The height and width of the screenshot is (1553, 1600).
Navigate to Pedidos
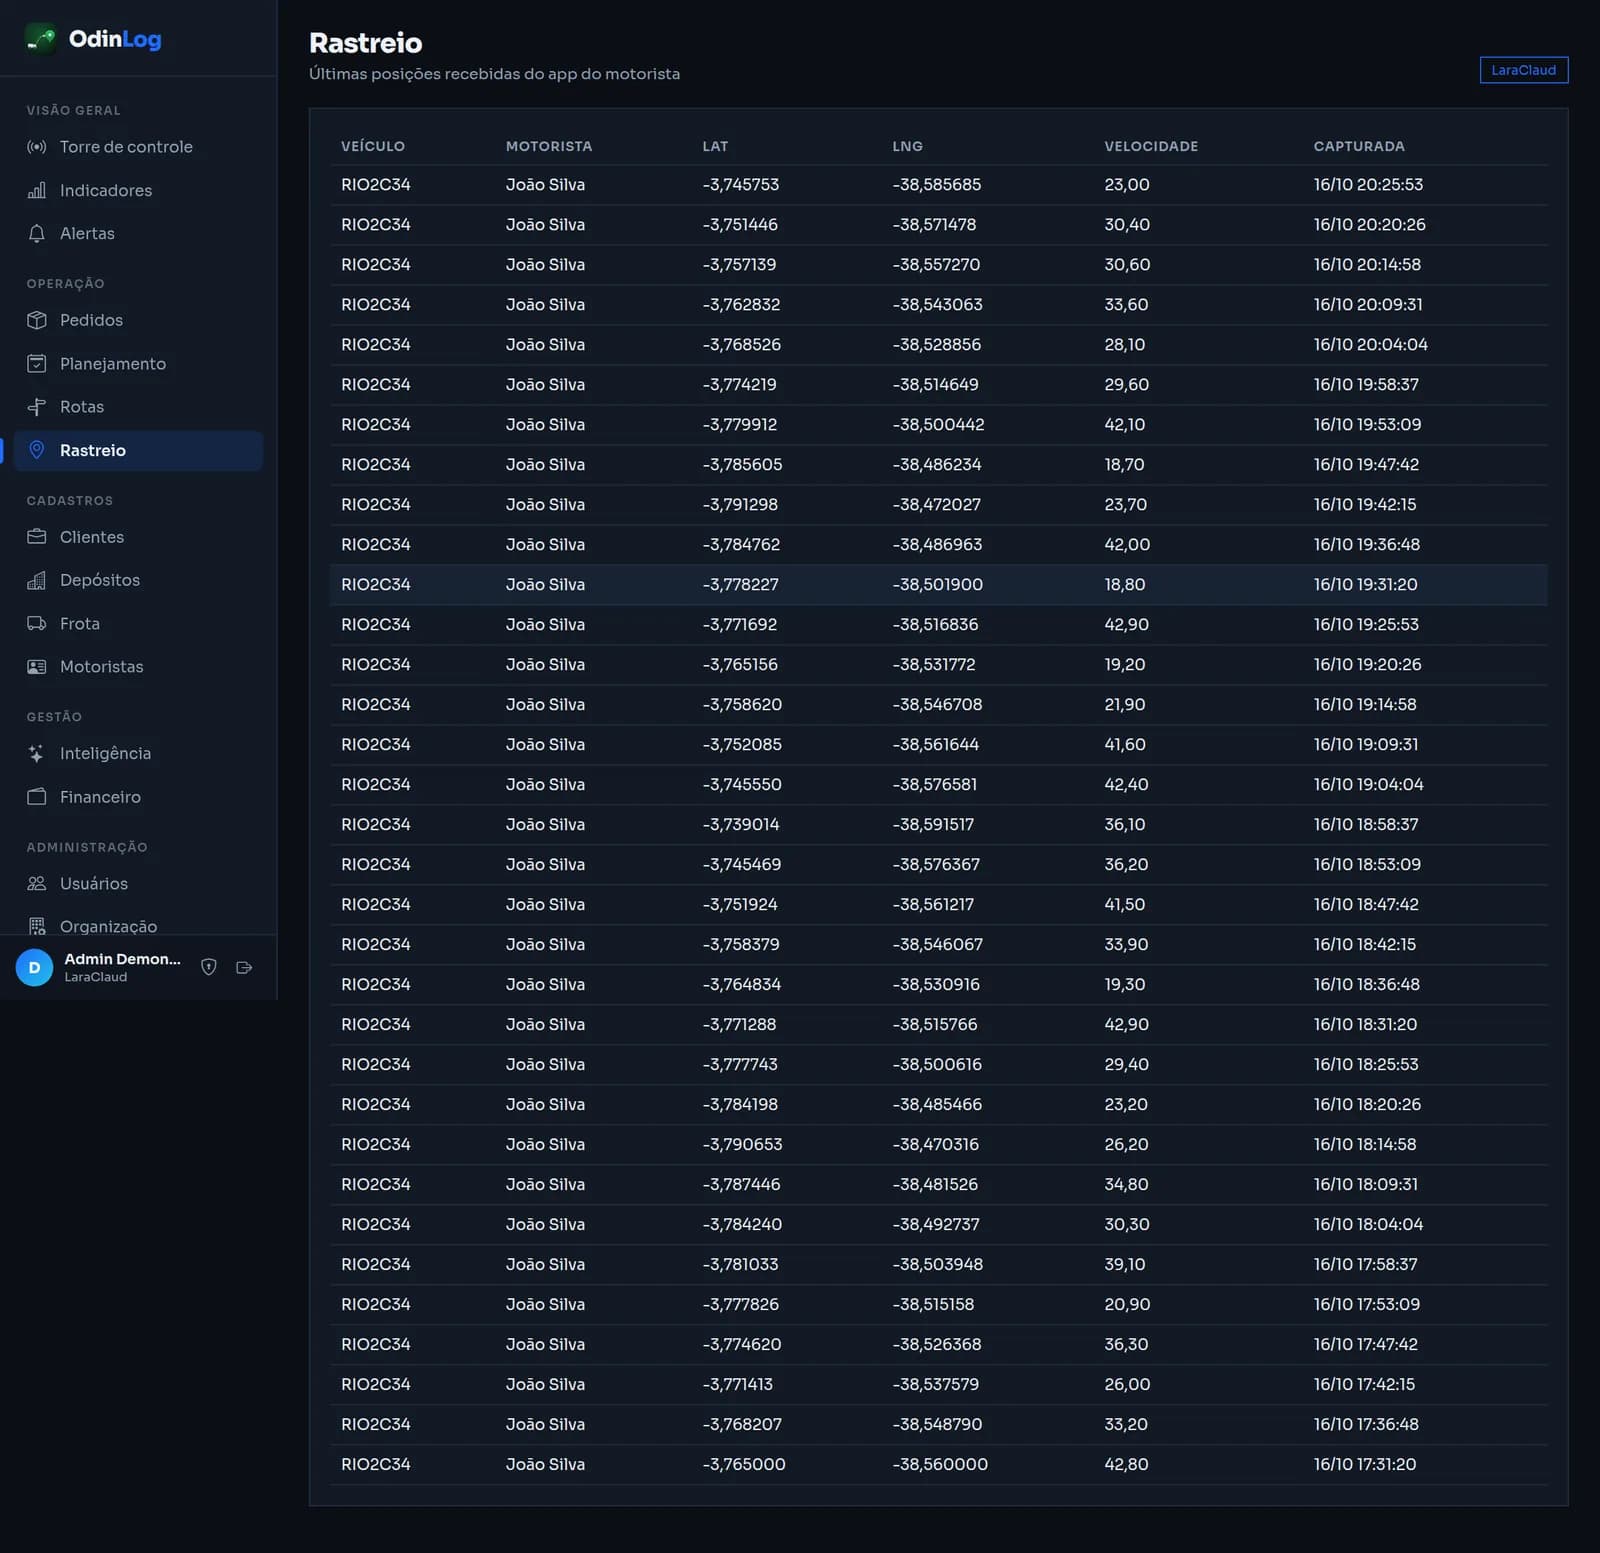coord(139,320)
